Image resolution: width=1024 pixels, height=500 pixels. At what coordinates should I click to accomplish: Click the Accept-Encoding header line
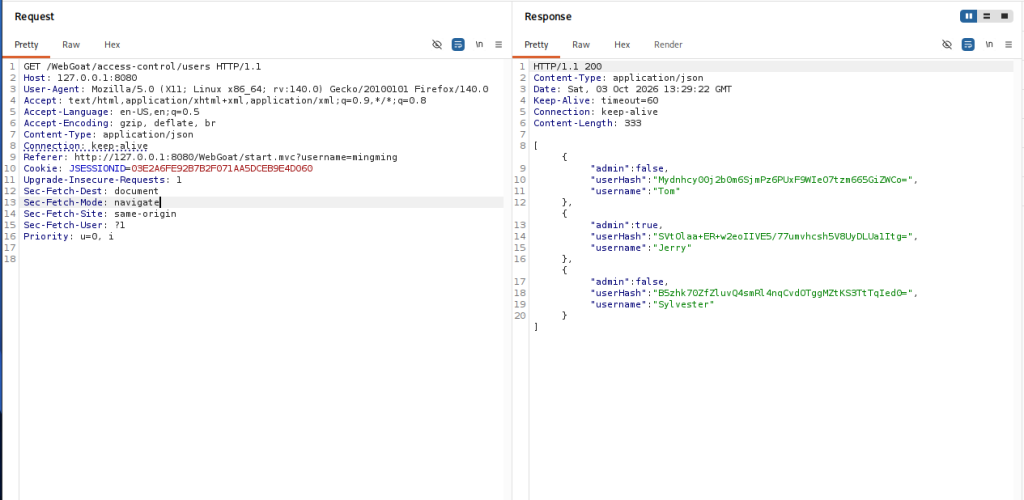120,123
